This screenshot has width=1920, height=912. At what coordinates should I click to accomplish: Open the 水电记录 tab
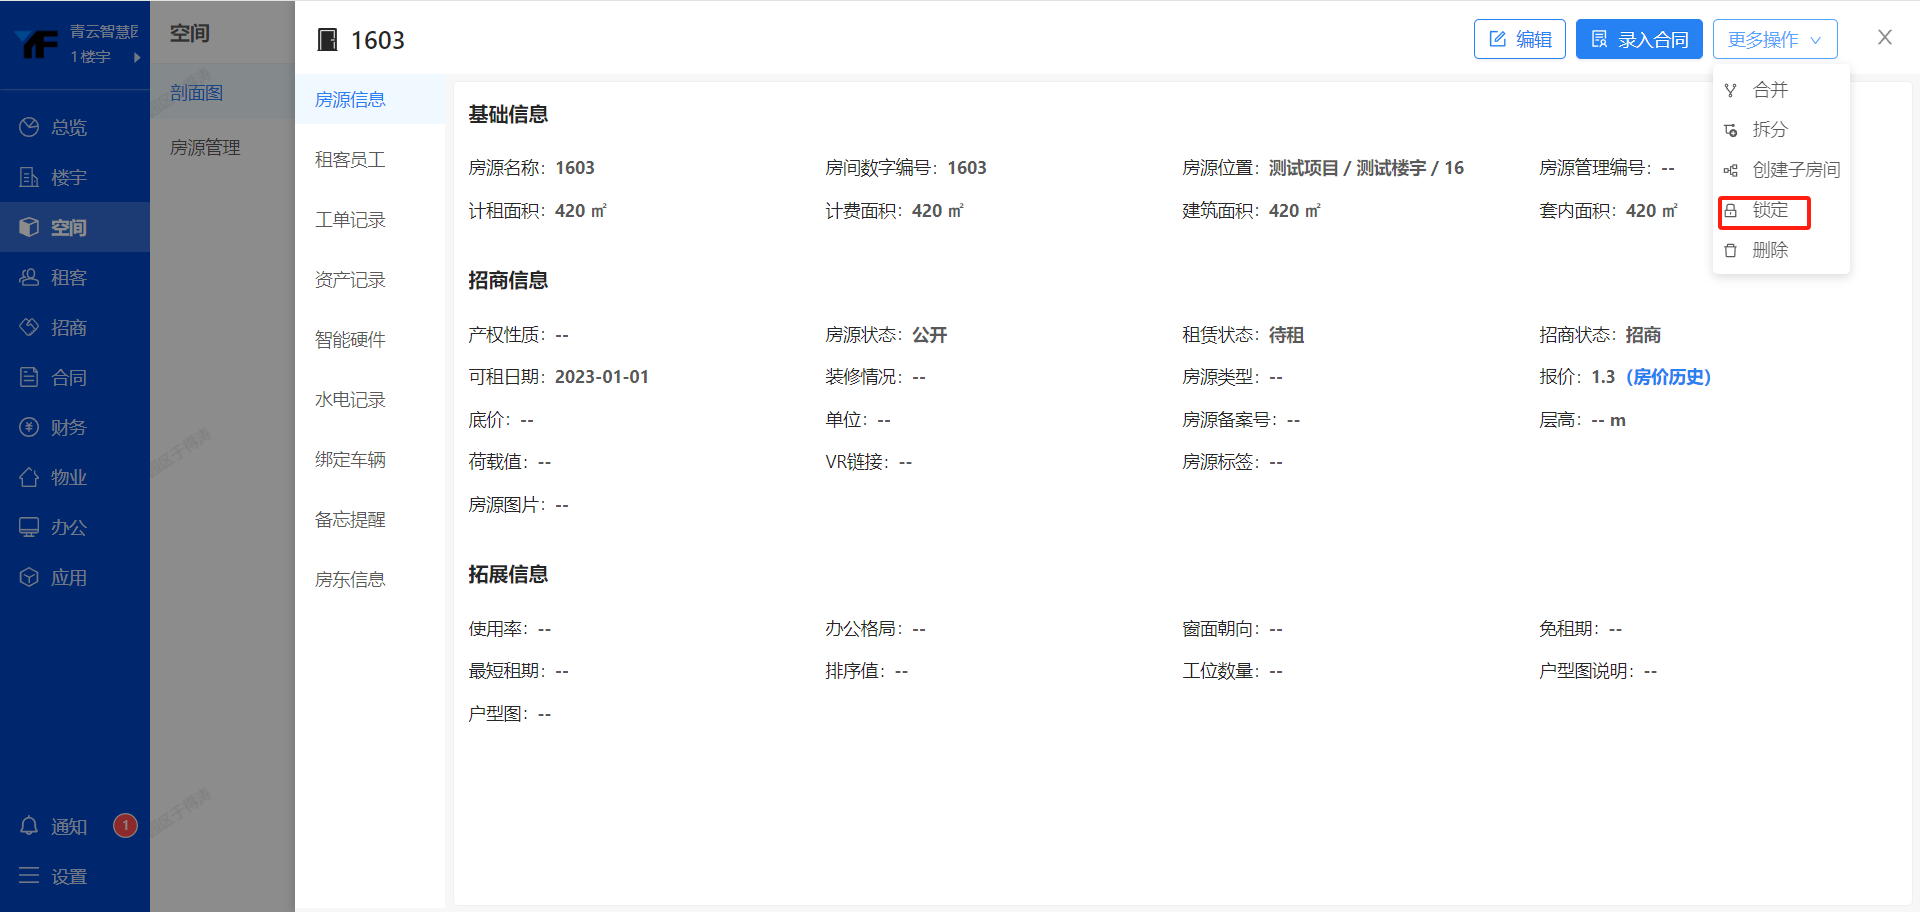click(350, 400)
